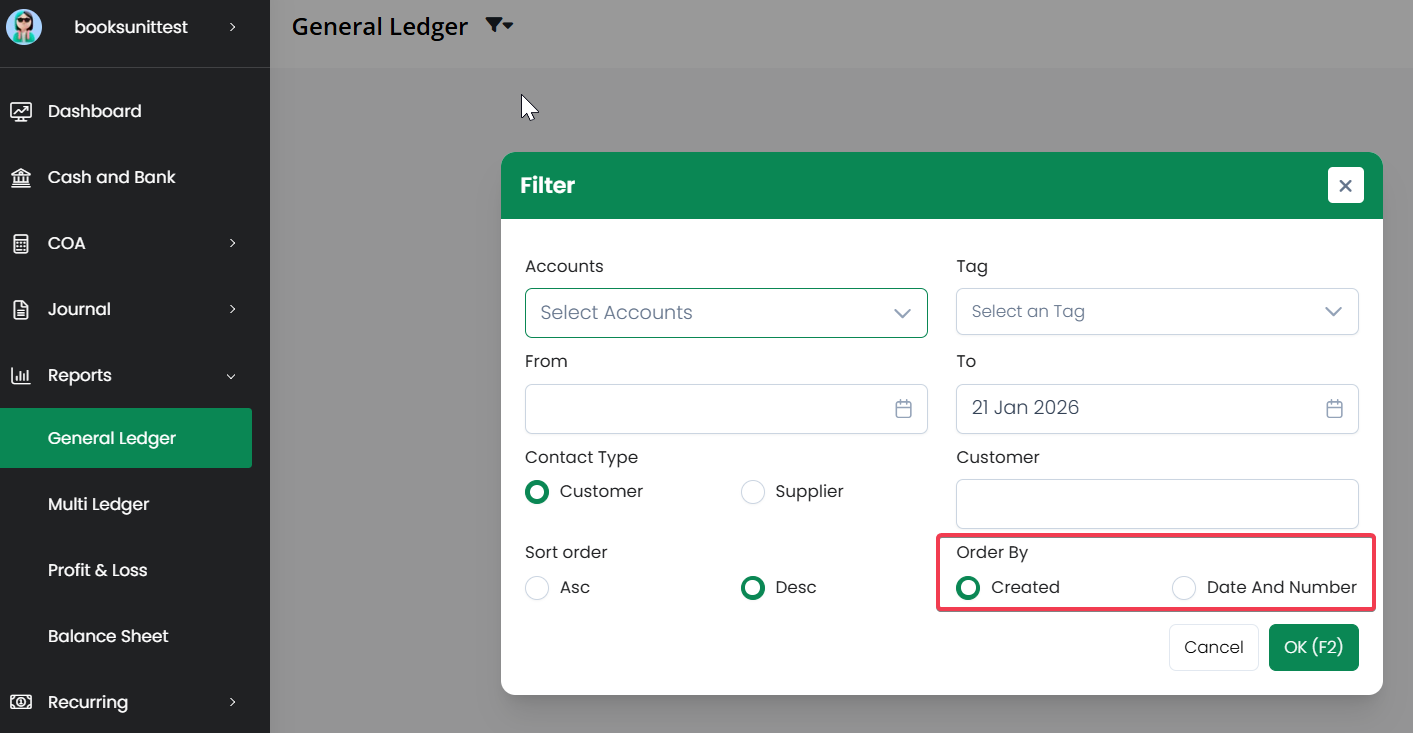Go to Balance Sheet report

pyautogui.click(x=108, y=636)
